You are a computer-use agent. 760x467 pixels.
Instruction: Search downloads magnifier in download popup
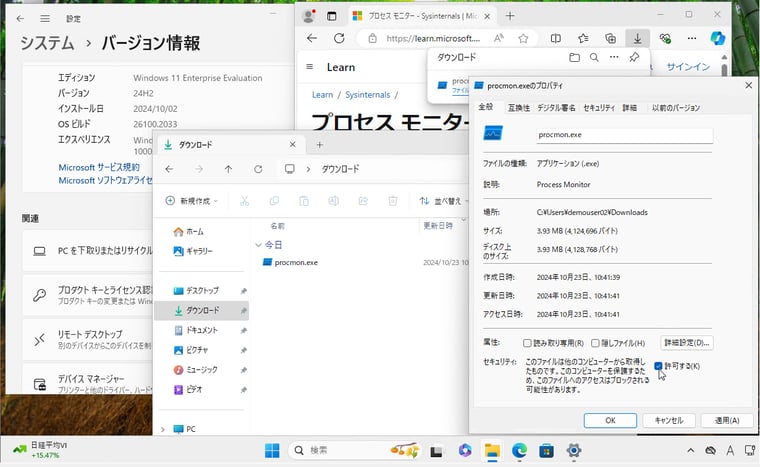(594, 58)
